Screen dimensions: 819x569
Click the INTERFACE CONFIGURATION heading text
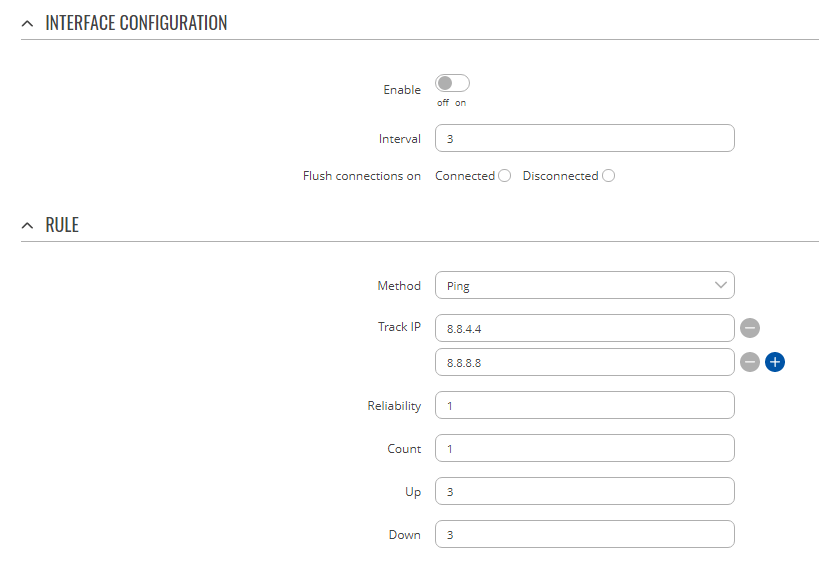click(x=136, y=23)
